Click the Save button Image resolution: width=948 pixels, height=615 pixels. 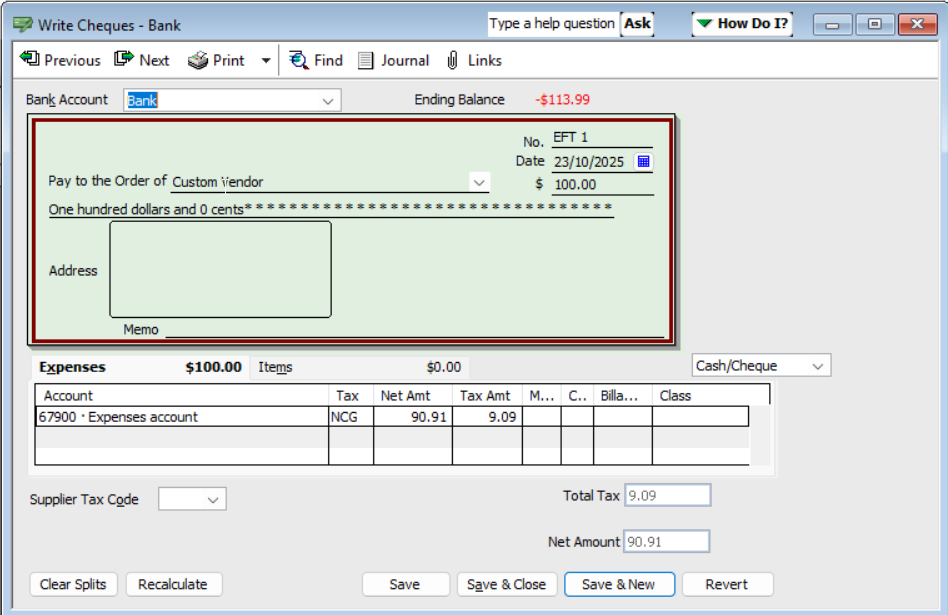(x=405, y=584)
